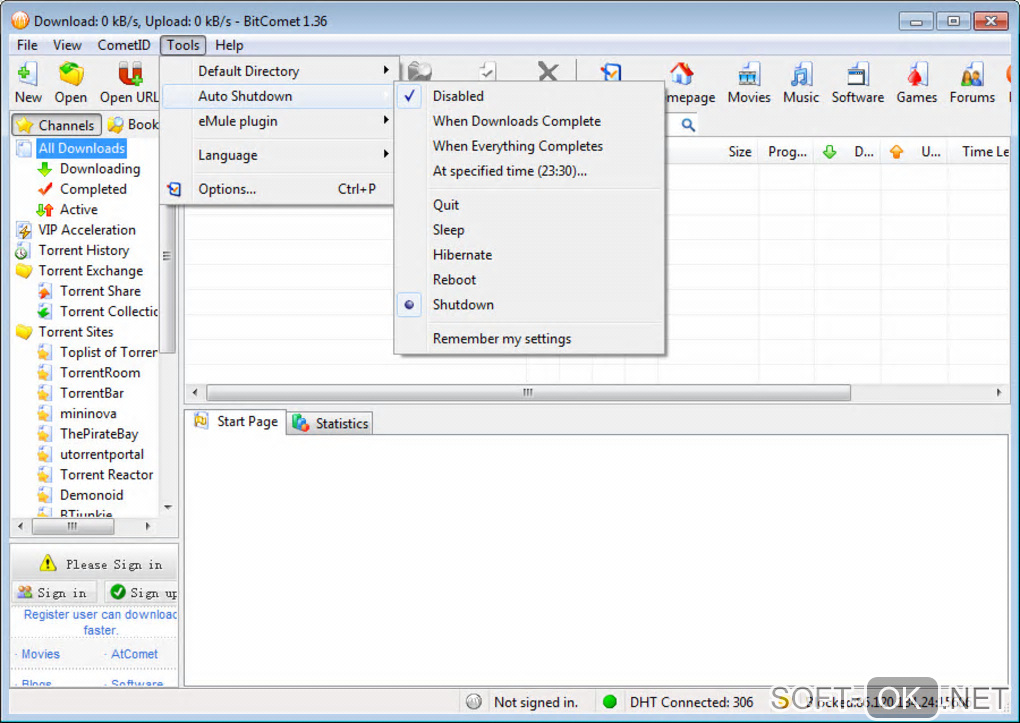Expand eMule plugin submenu
This screenshot has height=723, width=1020.
click(278, 121)
